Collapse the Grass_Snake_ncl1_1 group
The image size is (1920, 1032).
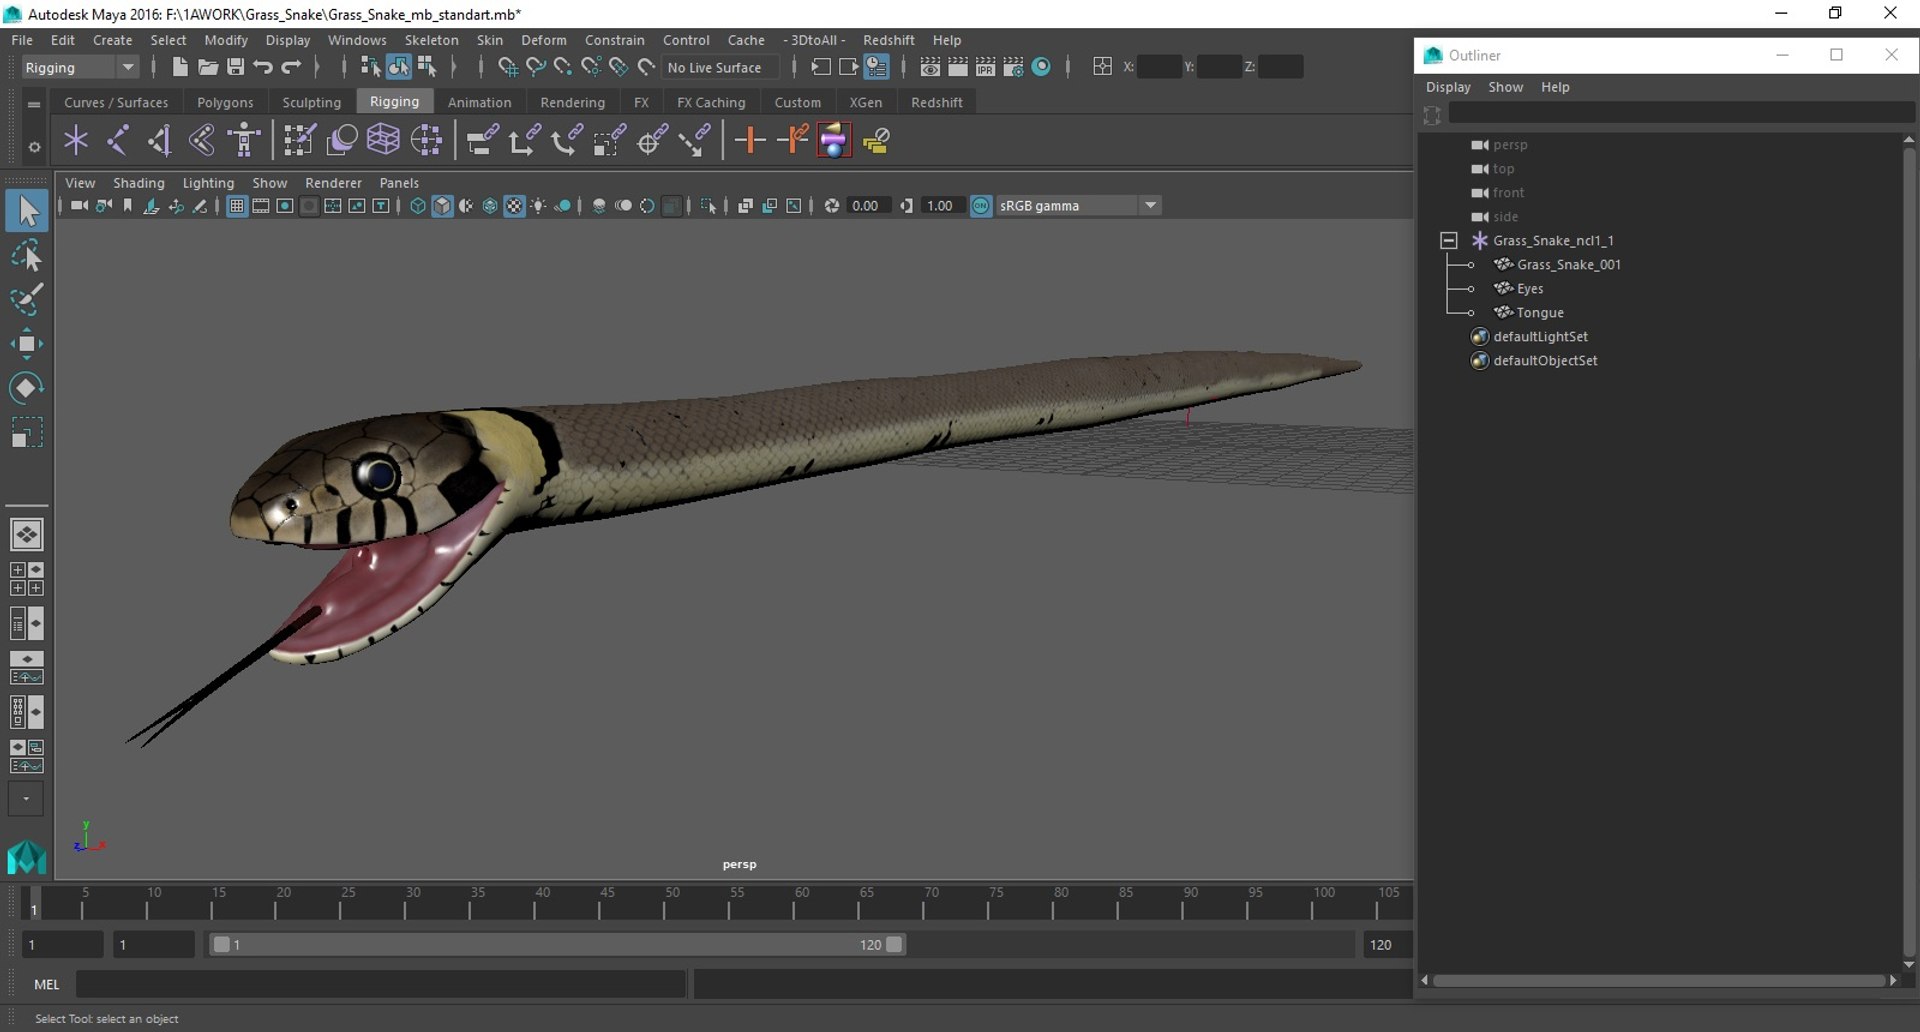(1448, 241)
